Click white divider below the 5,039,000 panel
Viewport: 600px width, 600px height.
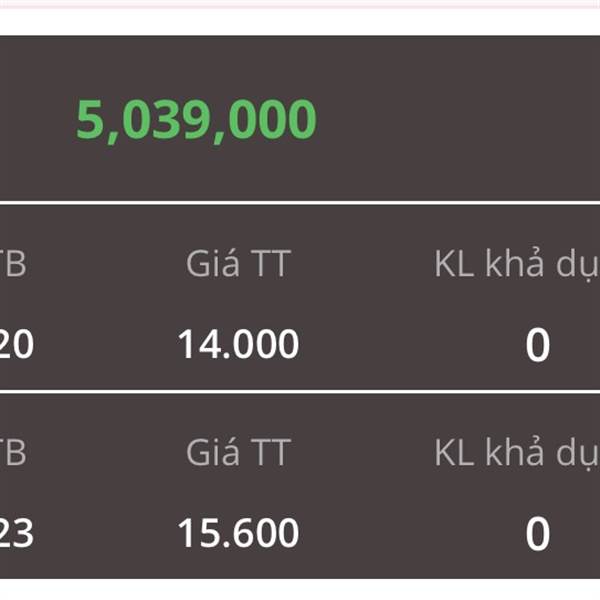coord(300,202)
